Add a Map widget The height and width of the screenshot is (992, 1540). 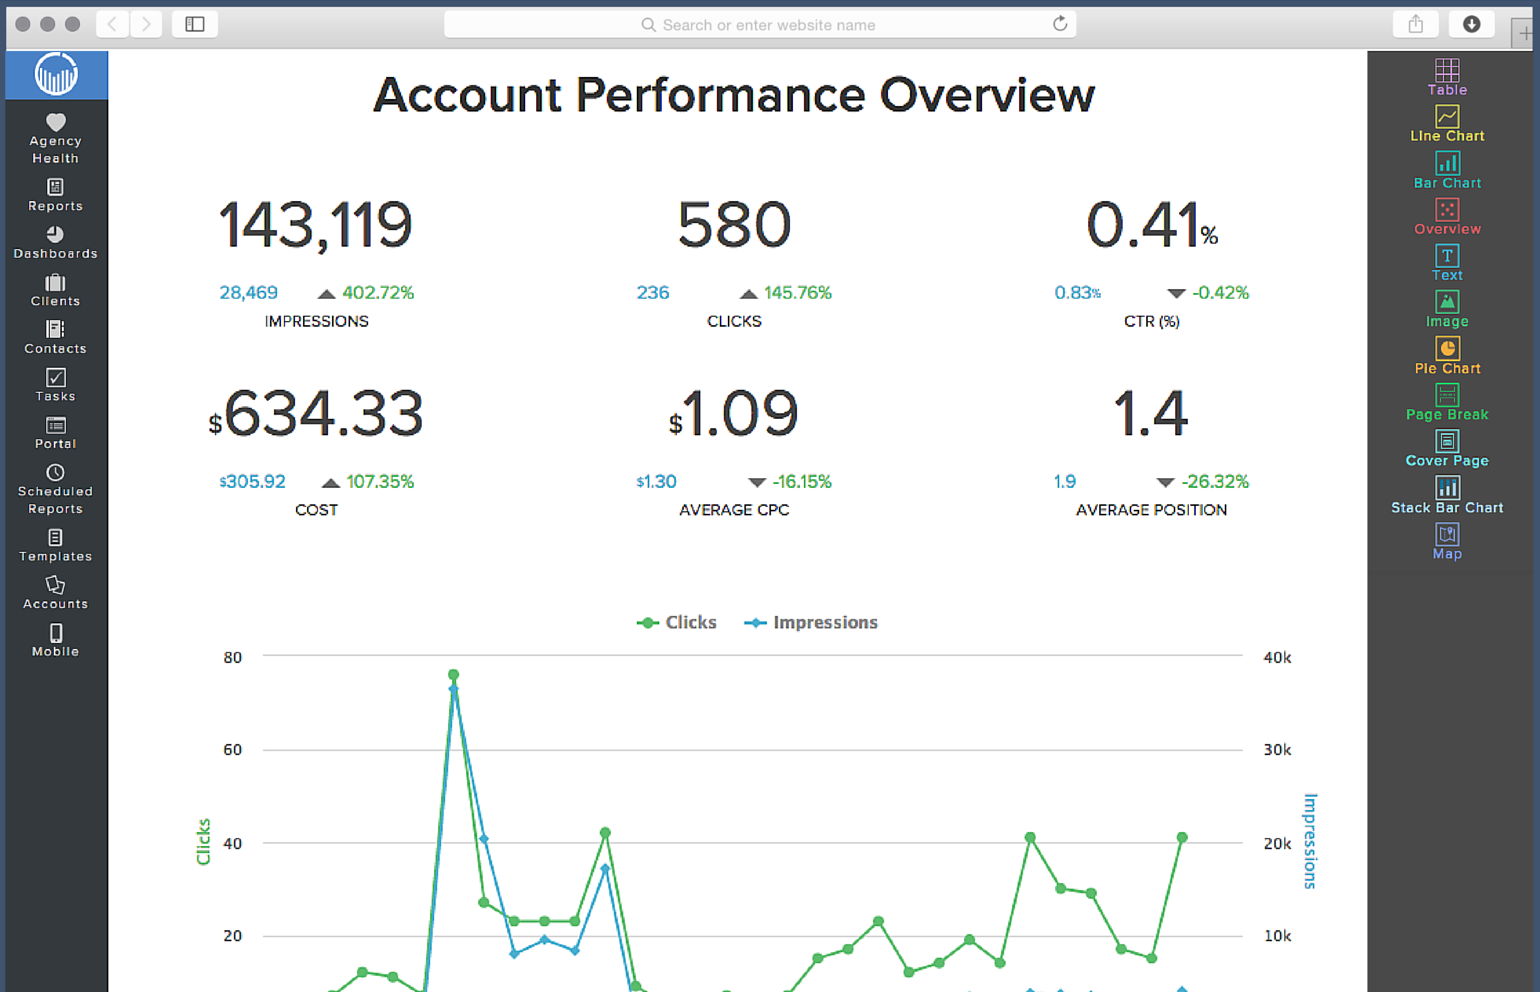pyautogui.click(x=1446, y=541)
